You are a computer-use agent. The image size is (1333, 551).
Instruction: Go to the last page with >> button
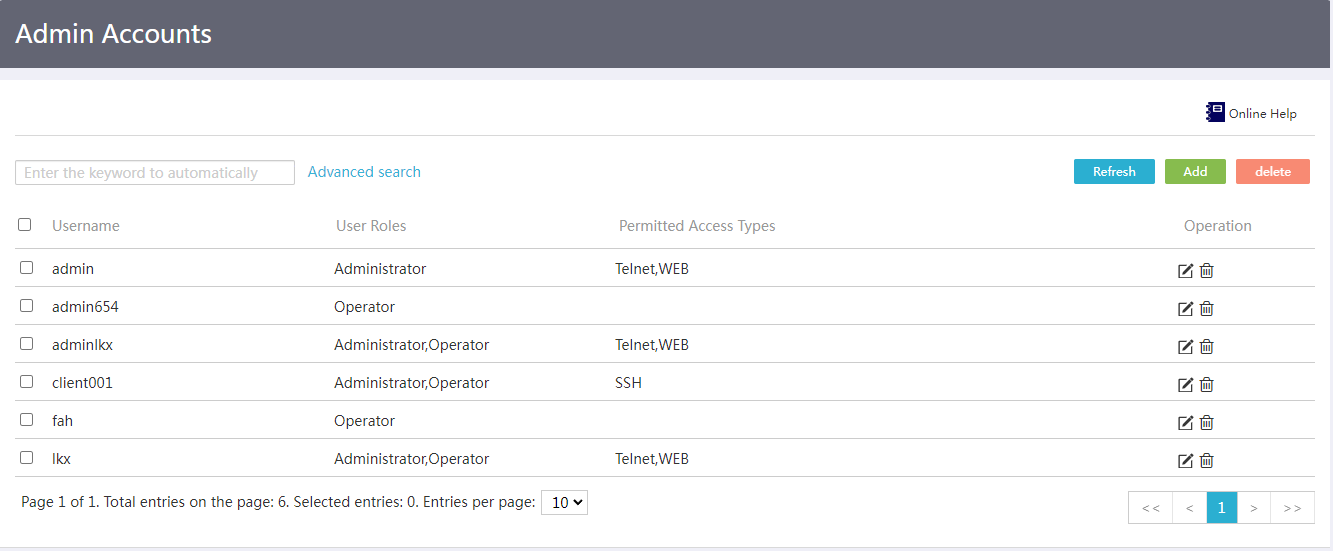(1292, 508)
